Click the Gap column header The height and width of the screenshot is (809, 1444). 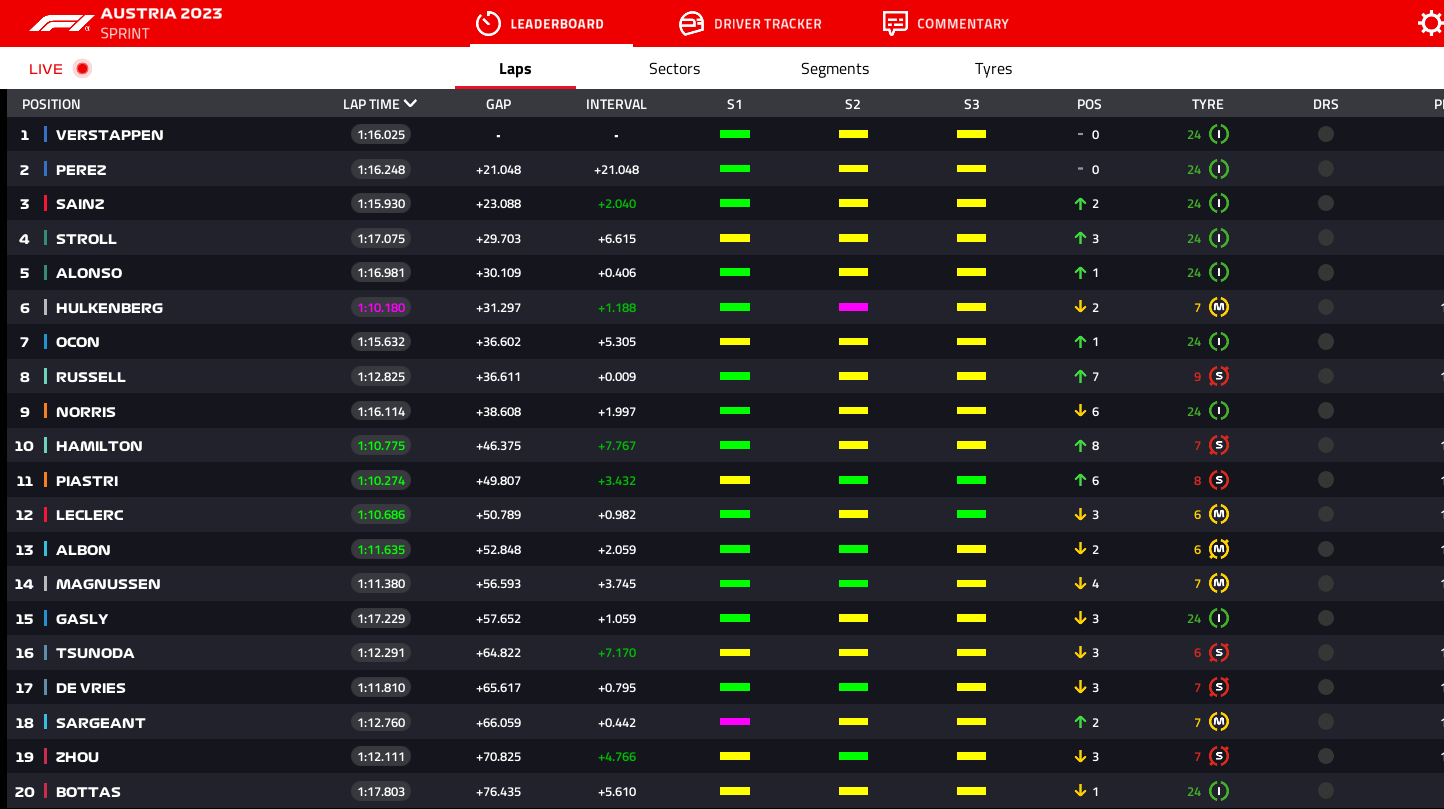tap(498, 104)
